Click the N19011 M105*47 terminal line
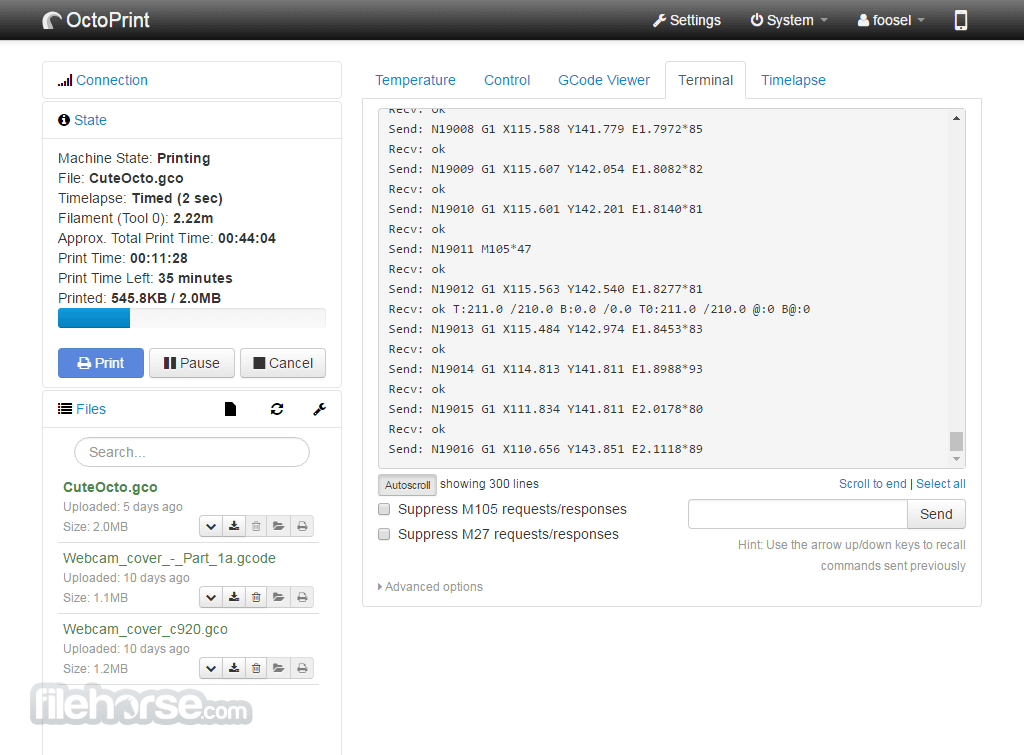1024x755 pixels. 460,249
